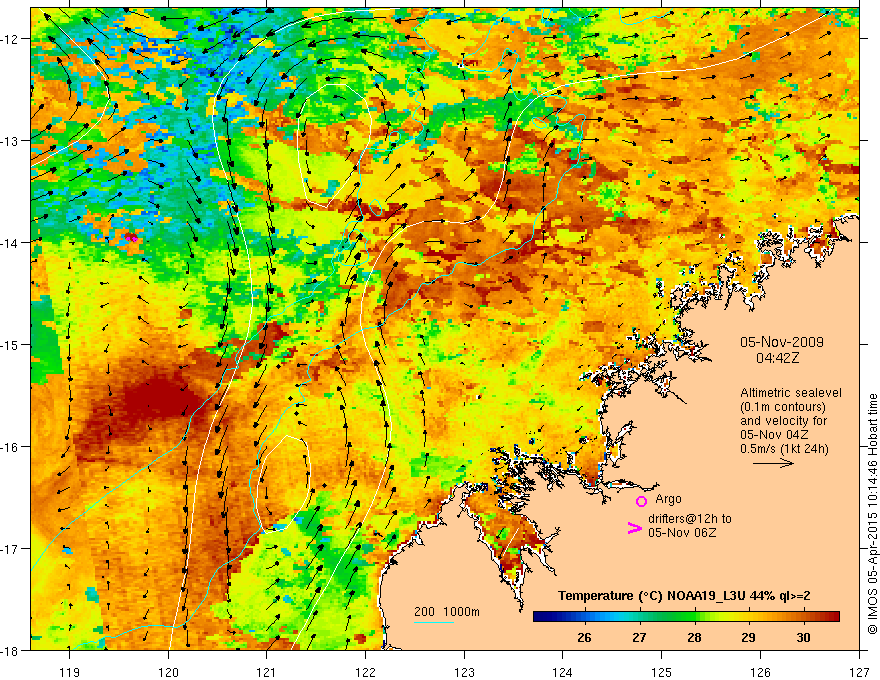Click the Argo legend label
880x680 pixels.
pyautogui.click(x=668, y=499)
